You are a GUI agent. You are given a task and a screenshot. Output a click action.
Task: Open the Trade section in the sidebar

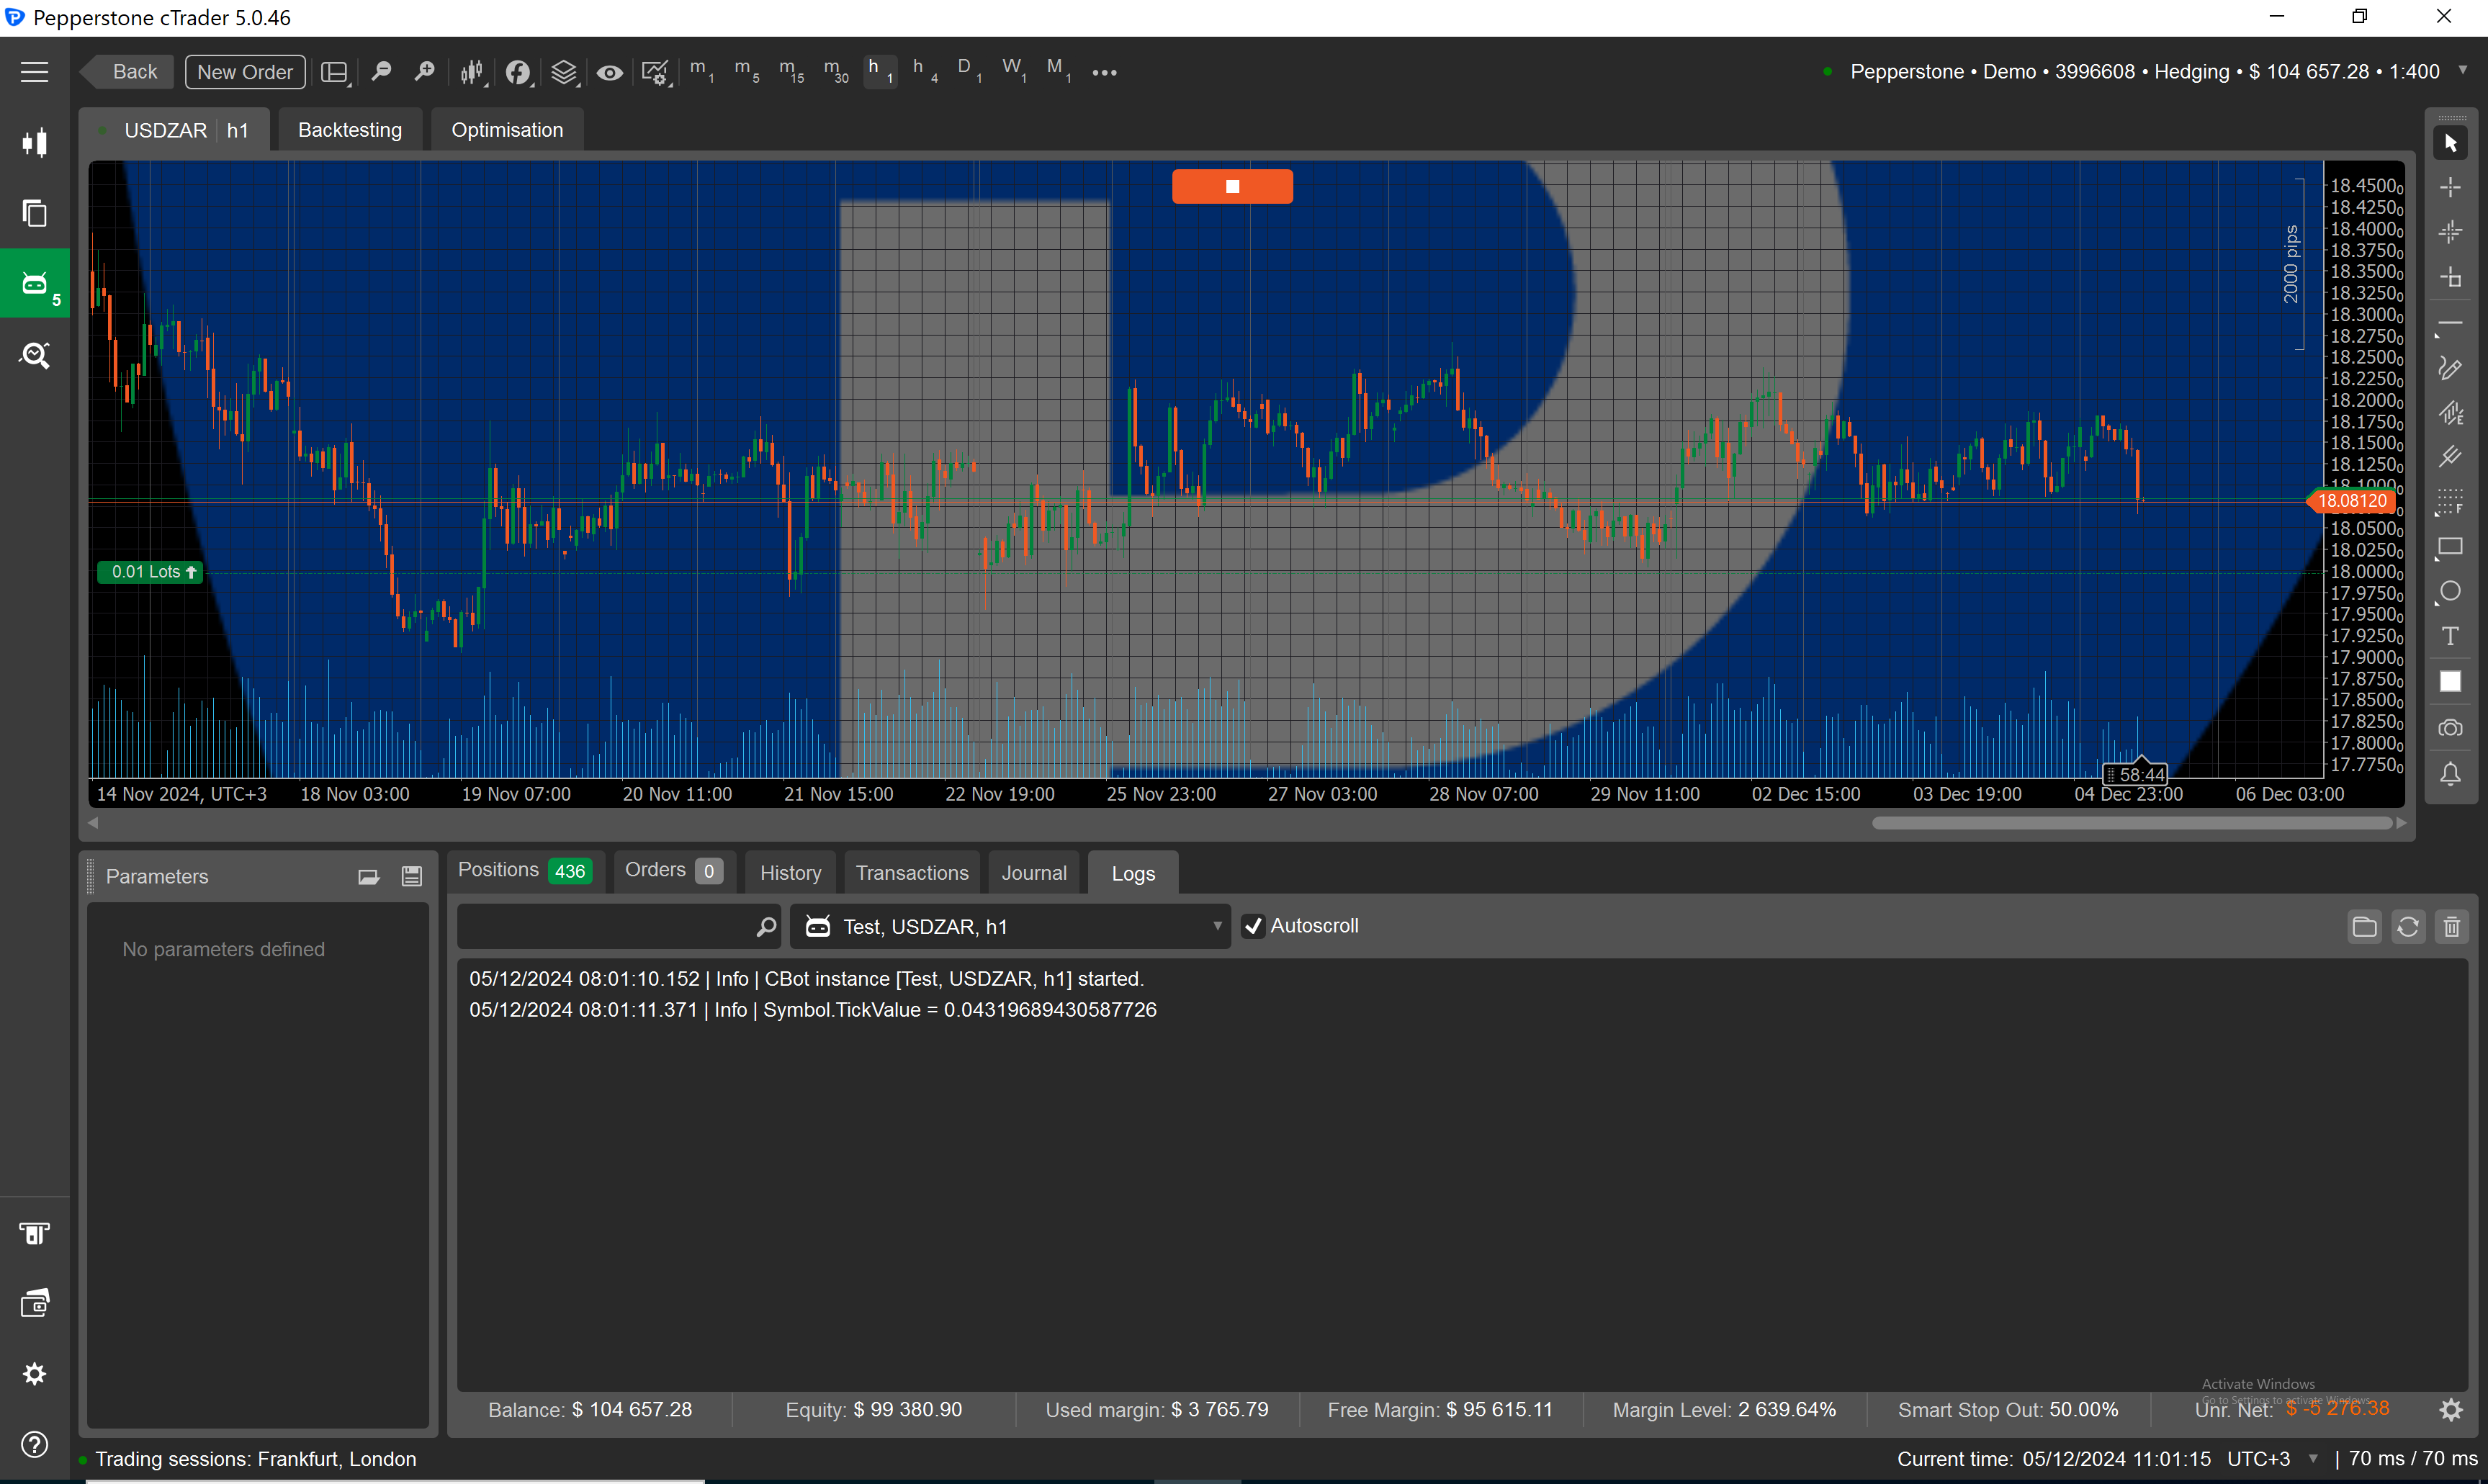(34, 143)
